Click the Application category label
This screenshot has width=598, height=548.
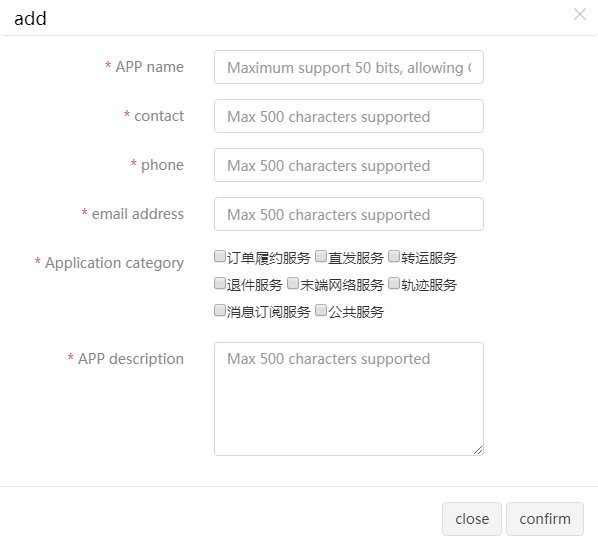pos(114,263)
